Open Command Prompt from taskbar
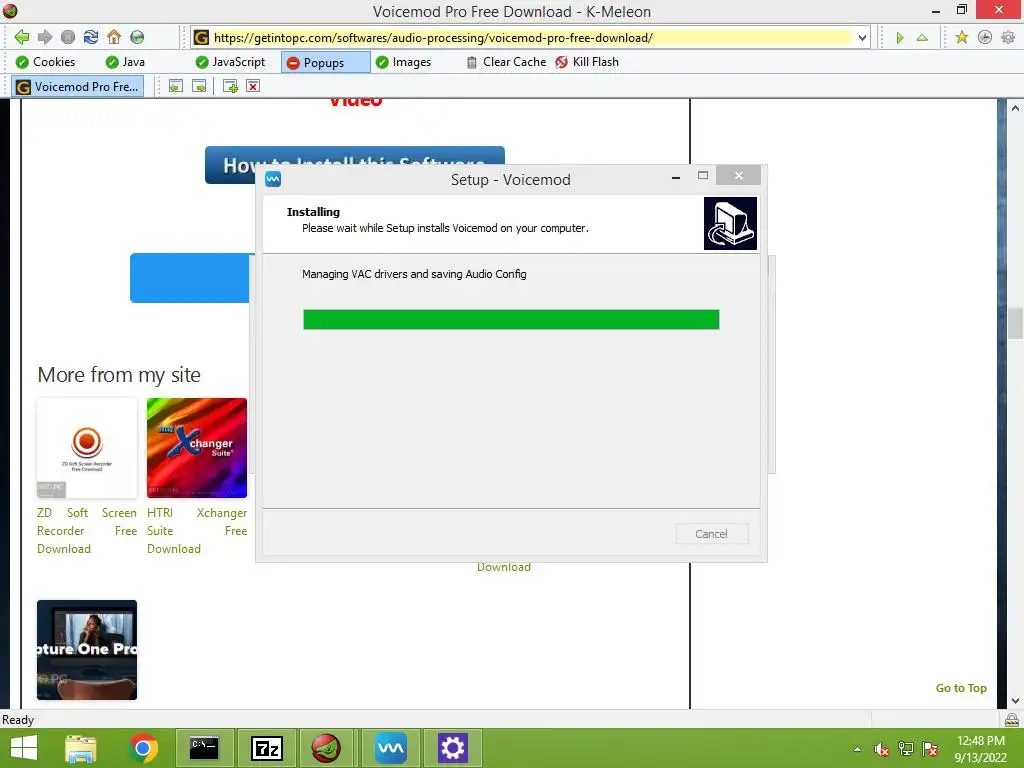Image resolution: width=1024 pixels, height=768 pixels. 204,748
